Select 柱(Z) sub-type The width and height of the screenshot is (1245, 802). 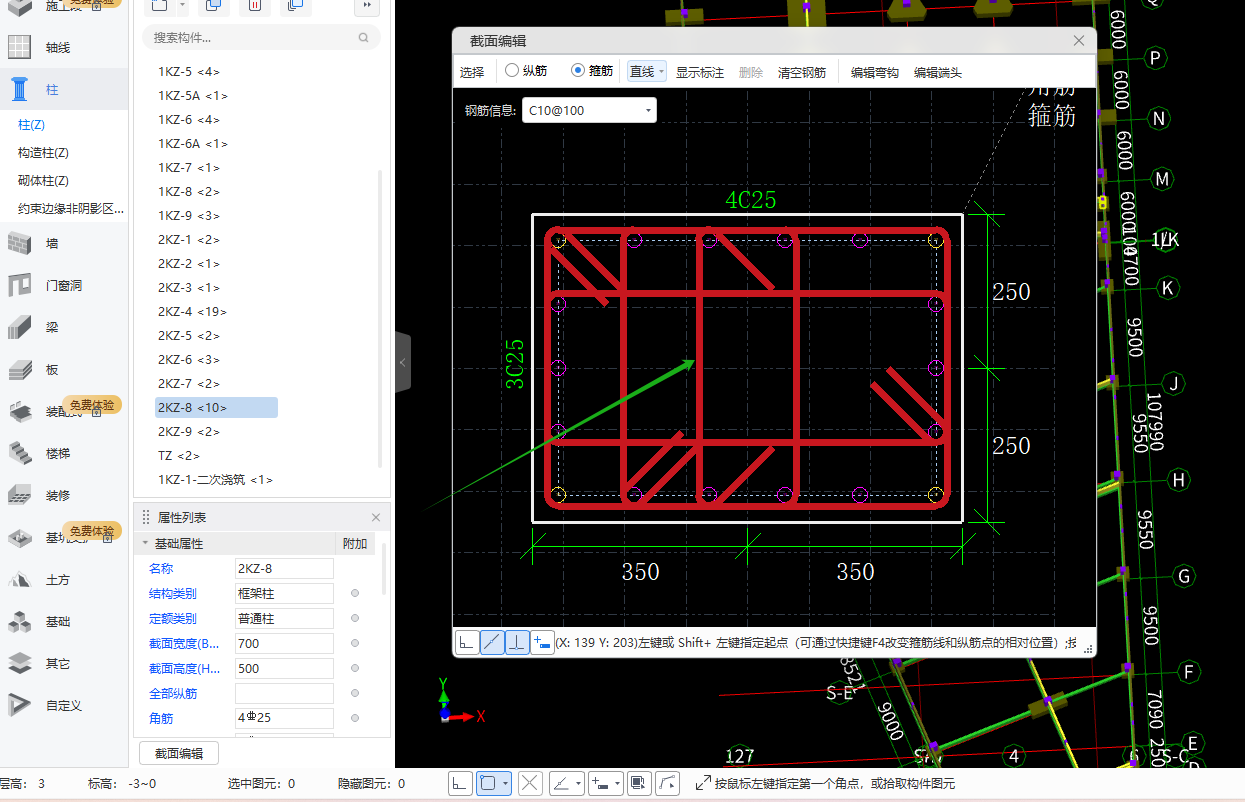click(32, 125)
